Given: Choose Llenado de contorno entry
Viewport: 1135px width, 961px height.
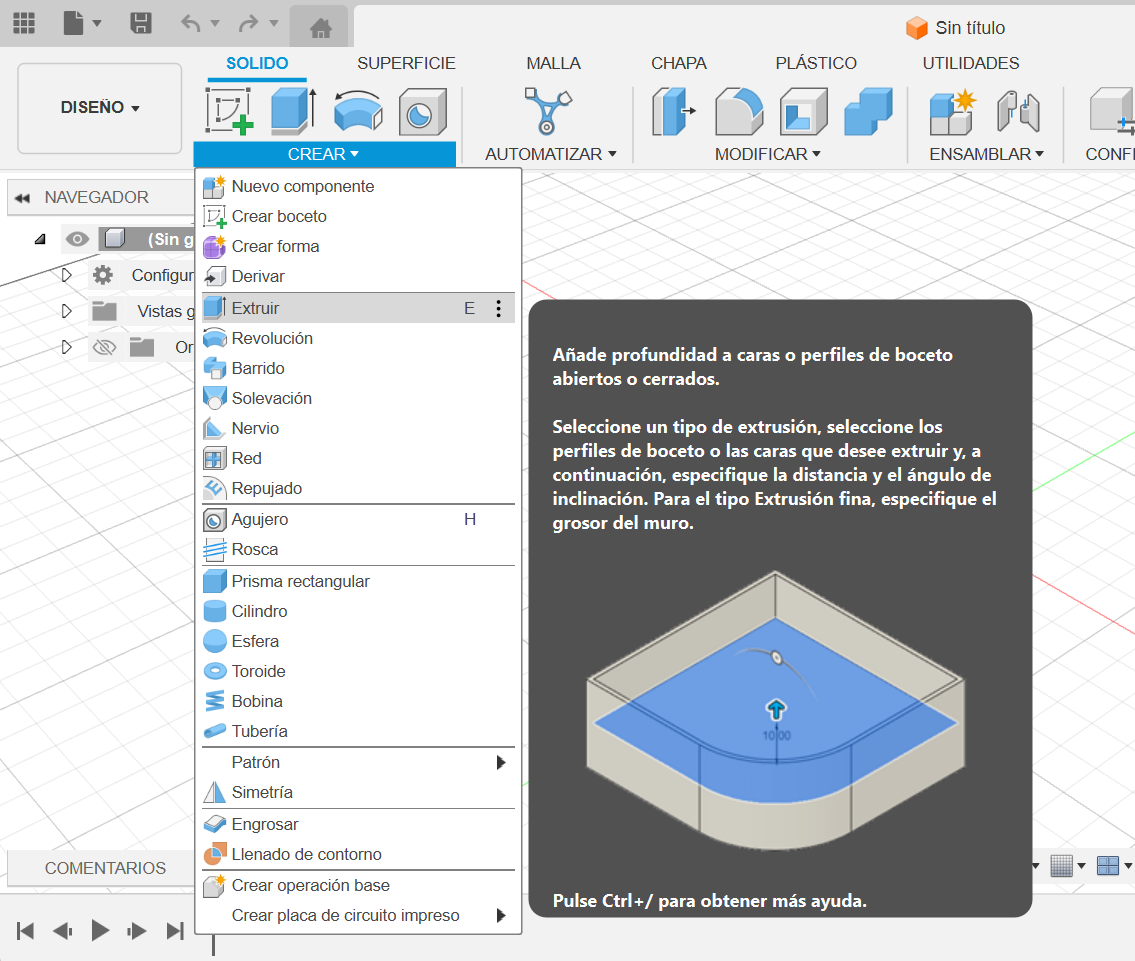Looking at the screenshot, I should pyautogui.click(x=358, y=855).
